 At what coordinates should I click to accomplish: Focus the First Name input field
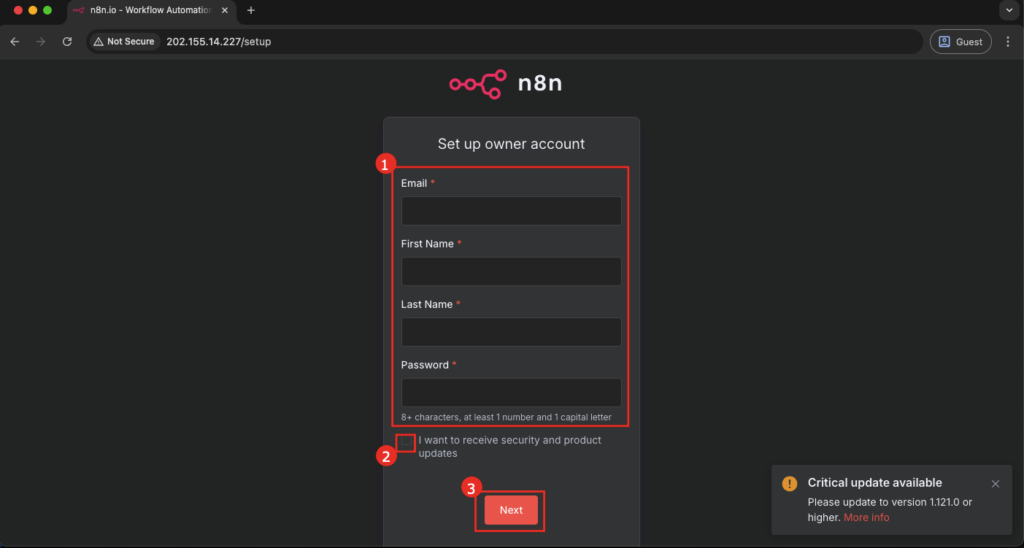point(511,271)
